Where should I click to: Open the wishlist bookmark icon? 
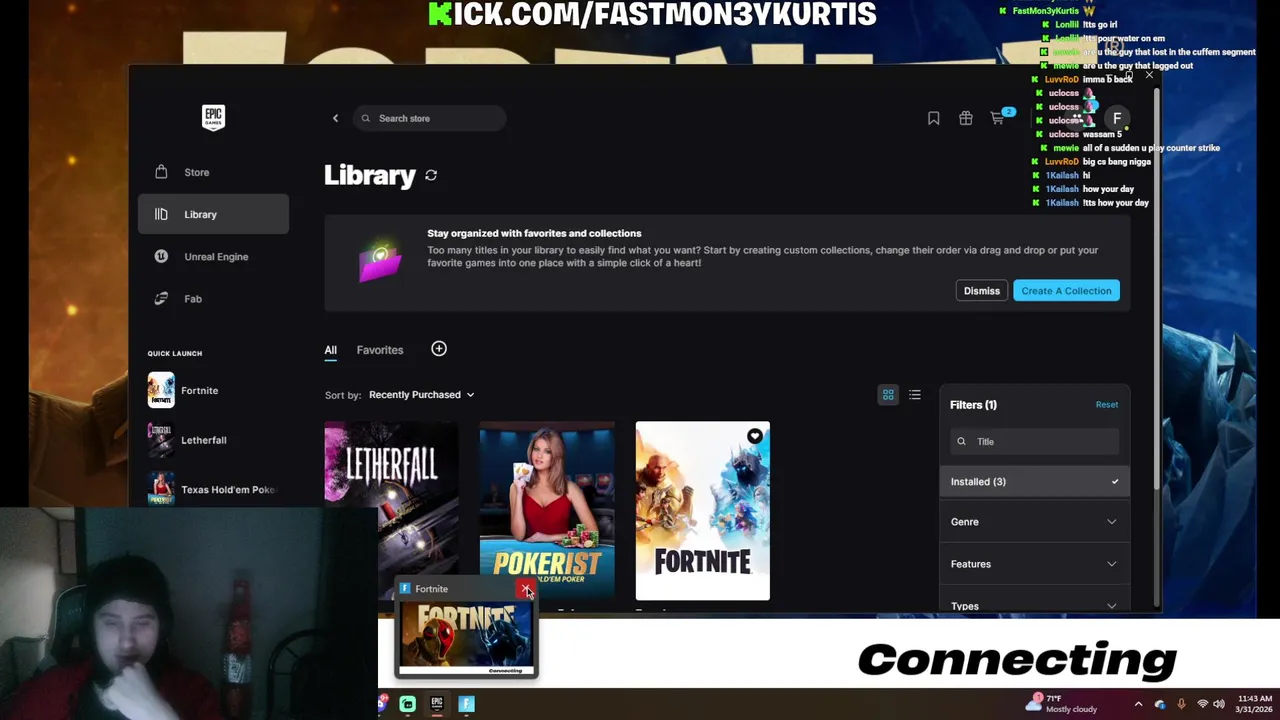[933, 118]
